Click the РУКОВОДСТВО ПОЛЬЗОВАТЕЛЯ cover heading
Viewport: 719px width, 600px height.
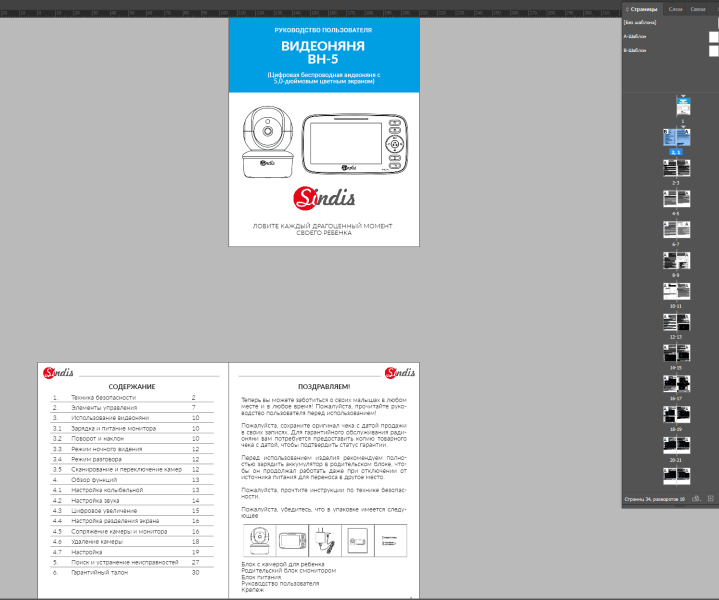click(323, 30)
